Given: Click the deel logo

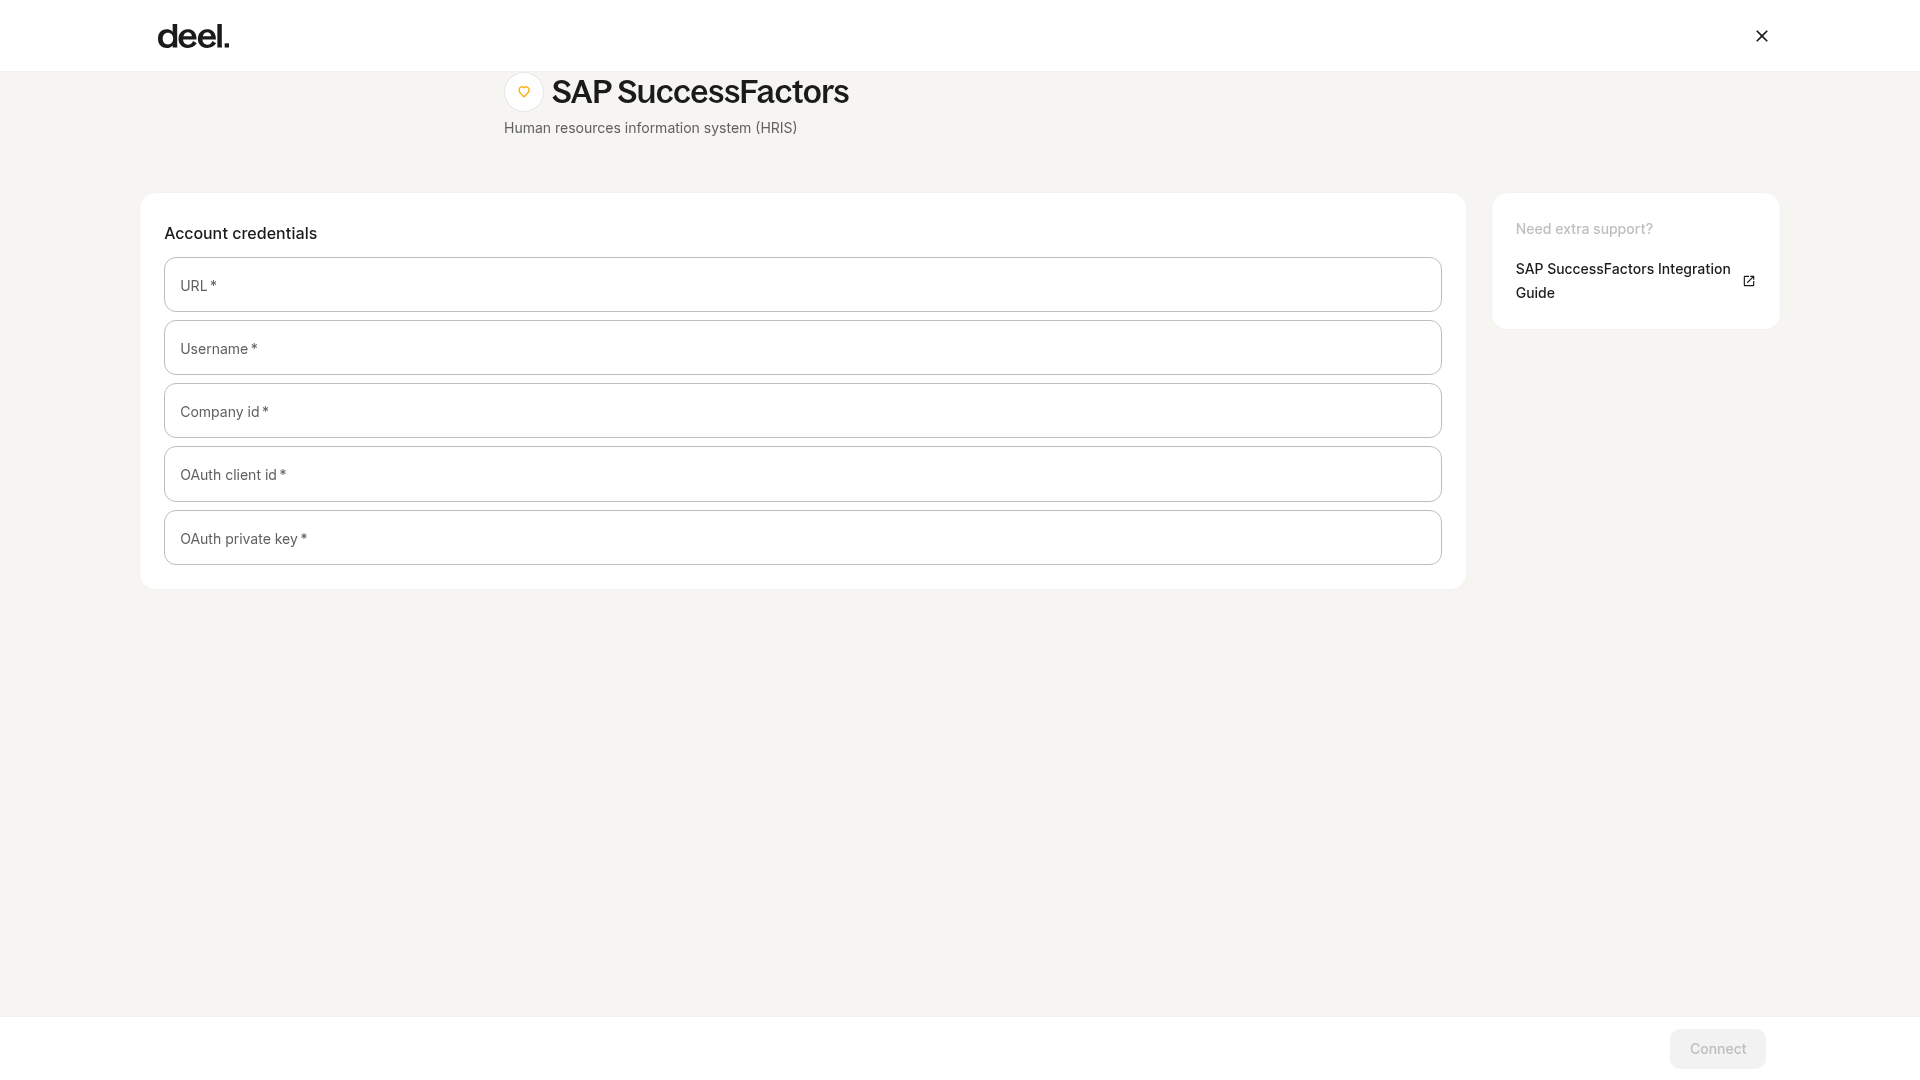Looking at the screenshot, I should pos(193,37).
